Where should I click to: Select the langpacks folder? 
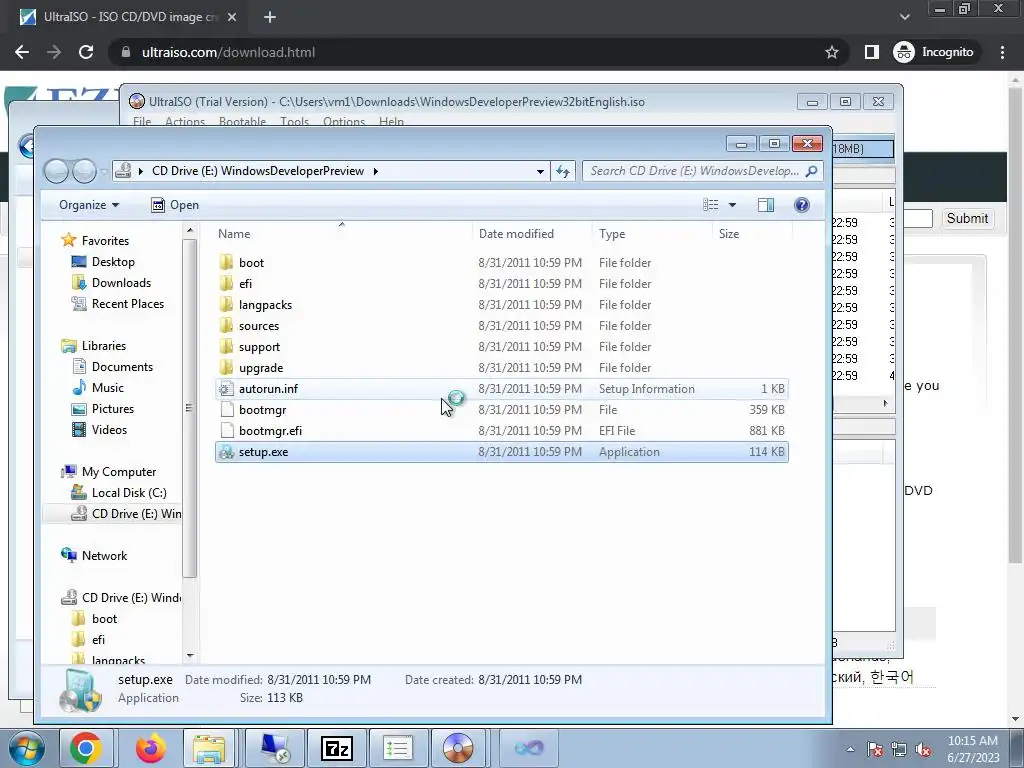502,304
